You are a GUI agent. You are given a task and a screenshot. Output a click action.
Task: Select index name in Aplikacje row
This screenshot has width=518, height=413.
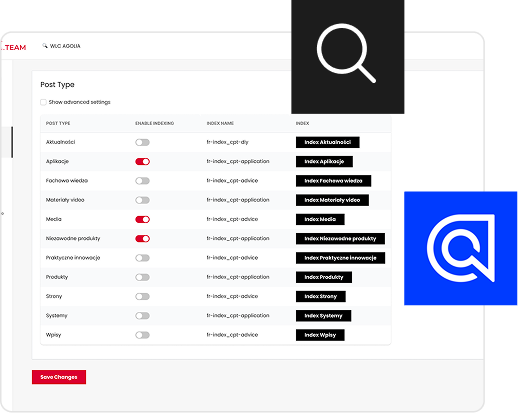pyautogui.click(x=238, y=161)
